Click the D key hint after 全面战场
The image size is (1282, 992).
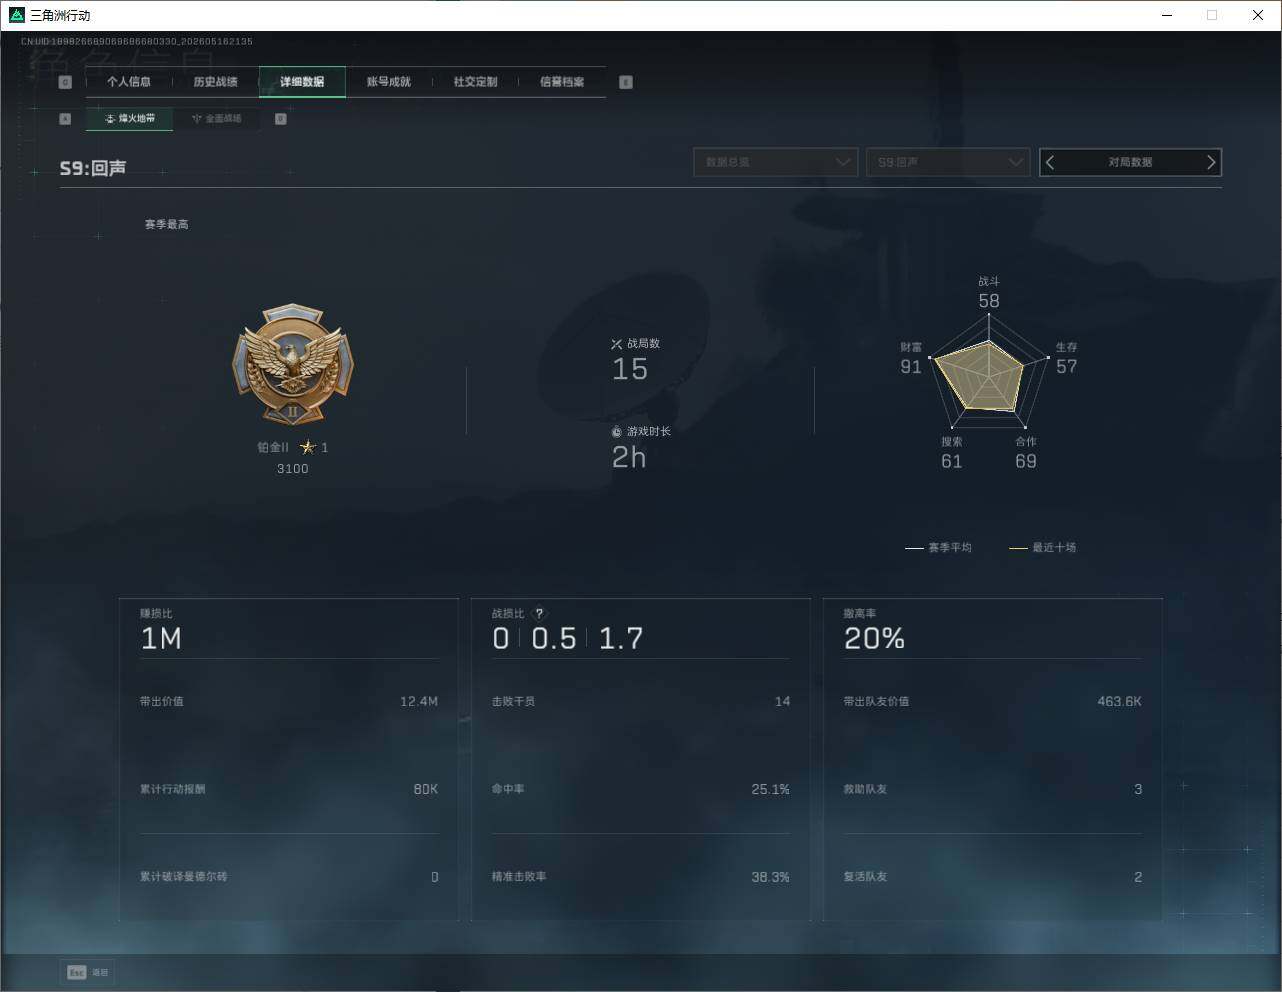[x=281, y=119]
